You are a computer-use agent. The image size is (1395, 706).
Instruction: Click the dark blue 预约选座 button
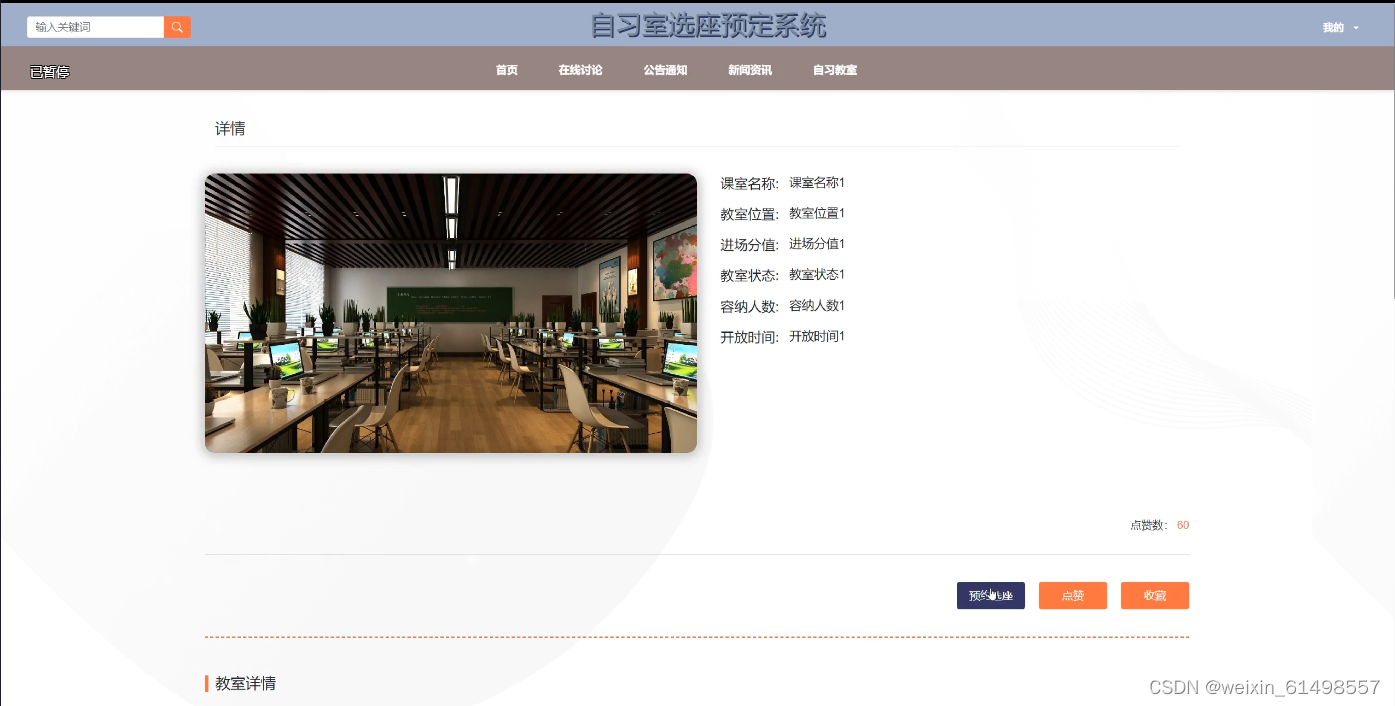point(991,595)
